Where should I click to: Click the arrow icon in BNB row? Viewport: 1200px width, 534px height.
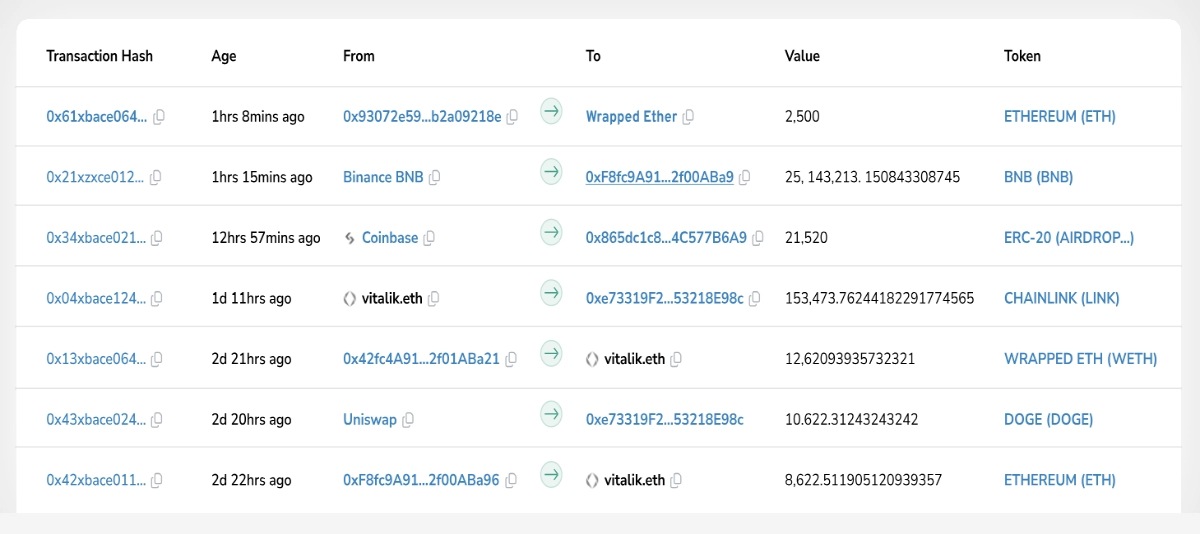[x=551, y=172]
